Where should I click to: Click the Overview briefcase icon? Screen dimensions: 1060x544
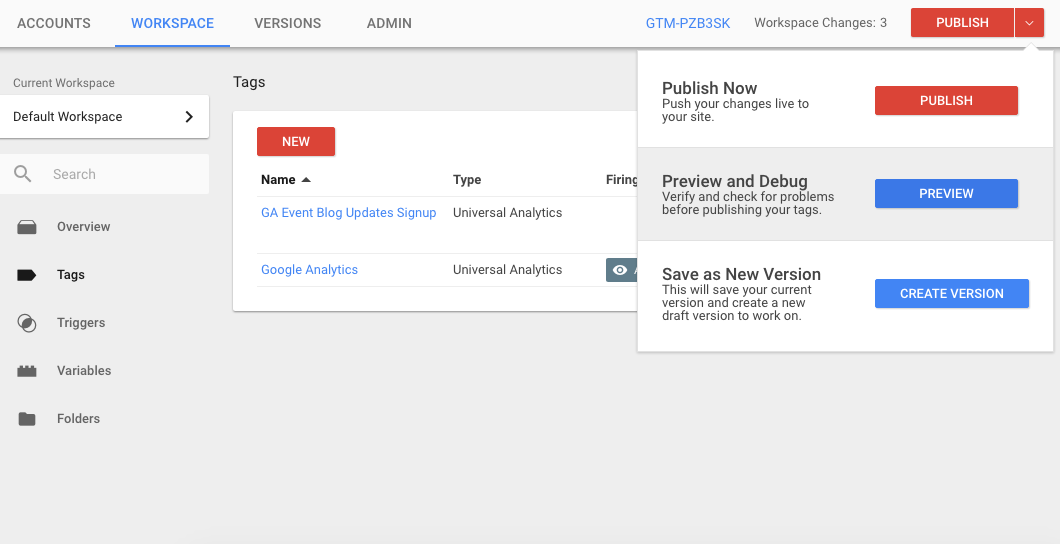[27, 227]
